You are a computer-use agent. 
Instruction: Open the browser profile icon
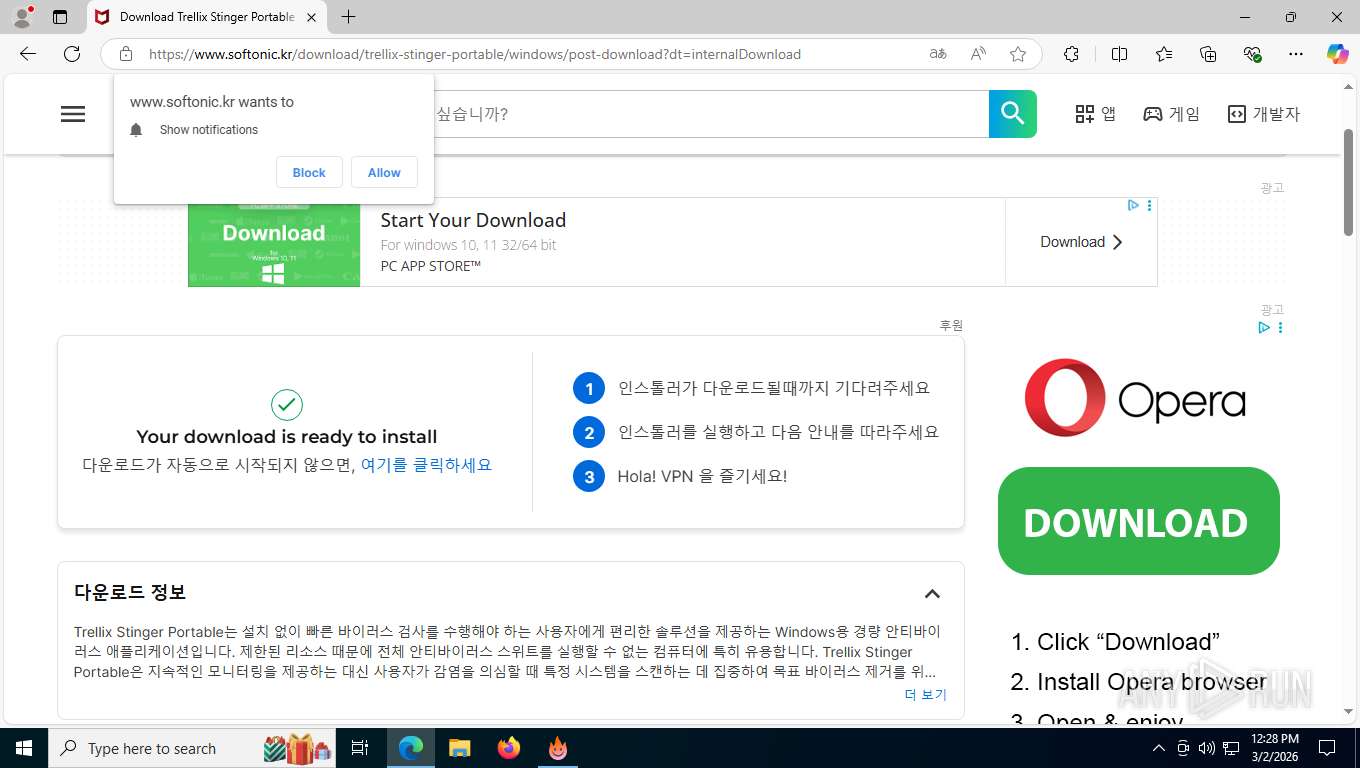coord(22,17)
